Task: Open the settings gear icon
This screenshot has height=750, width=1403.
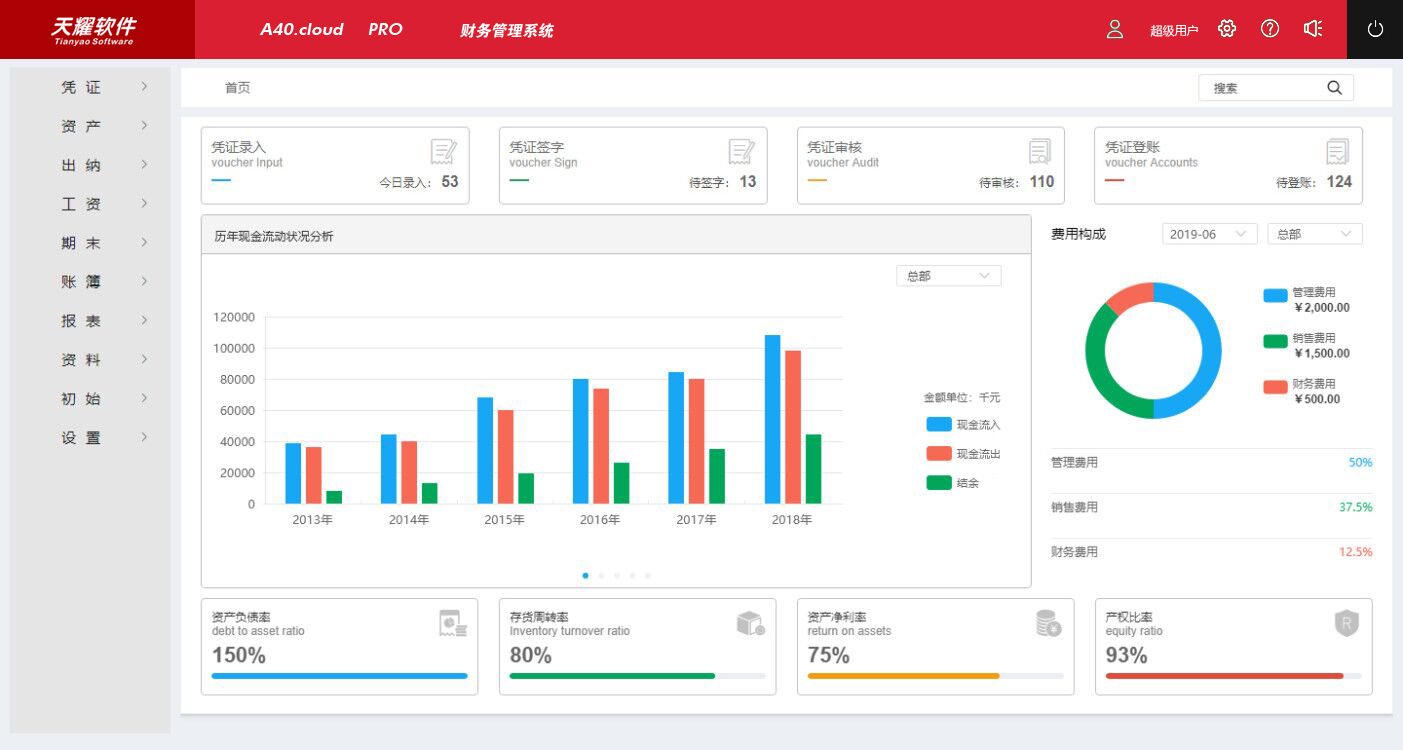Action: pyautogui.click(x=1227, y=29)
